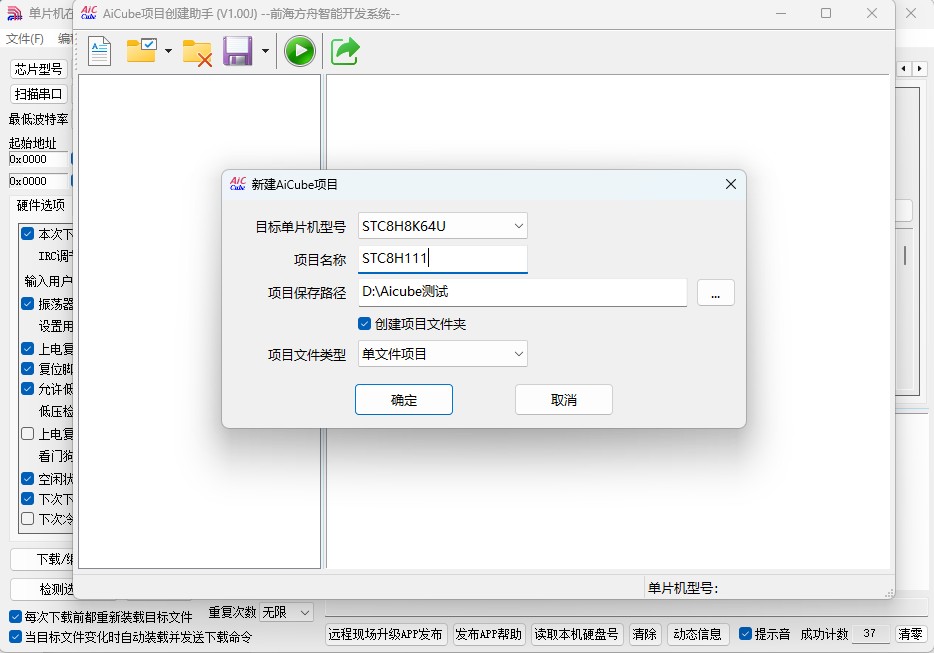934x653 pixels.
Task: Click the new document toolbar icon
Action: point(99,51)
